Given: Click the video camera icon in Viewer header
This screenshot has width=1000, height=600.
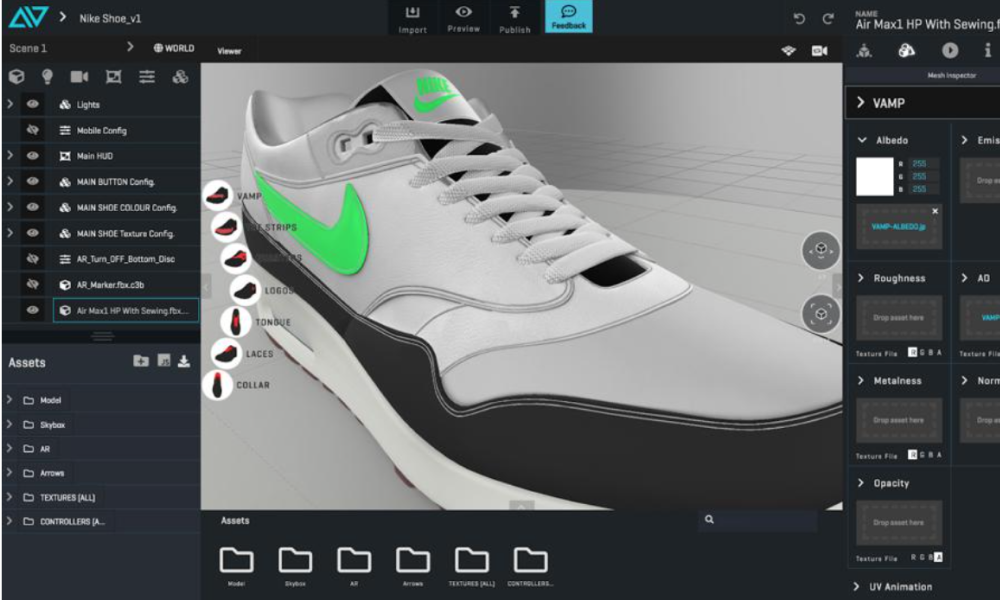Looking at the screenshot, I should pyautogui.click(x=820, y=50).
